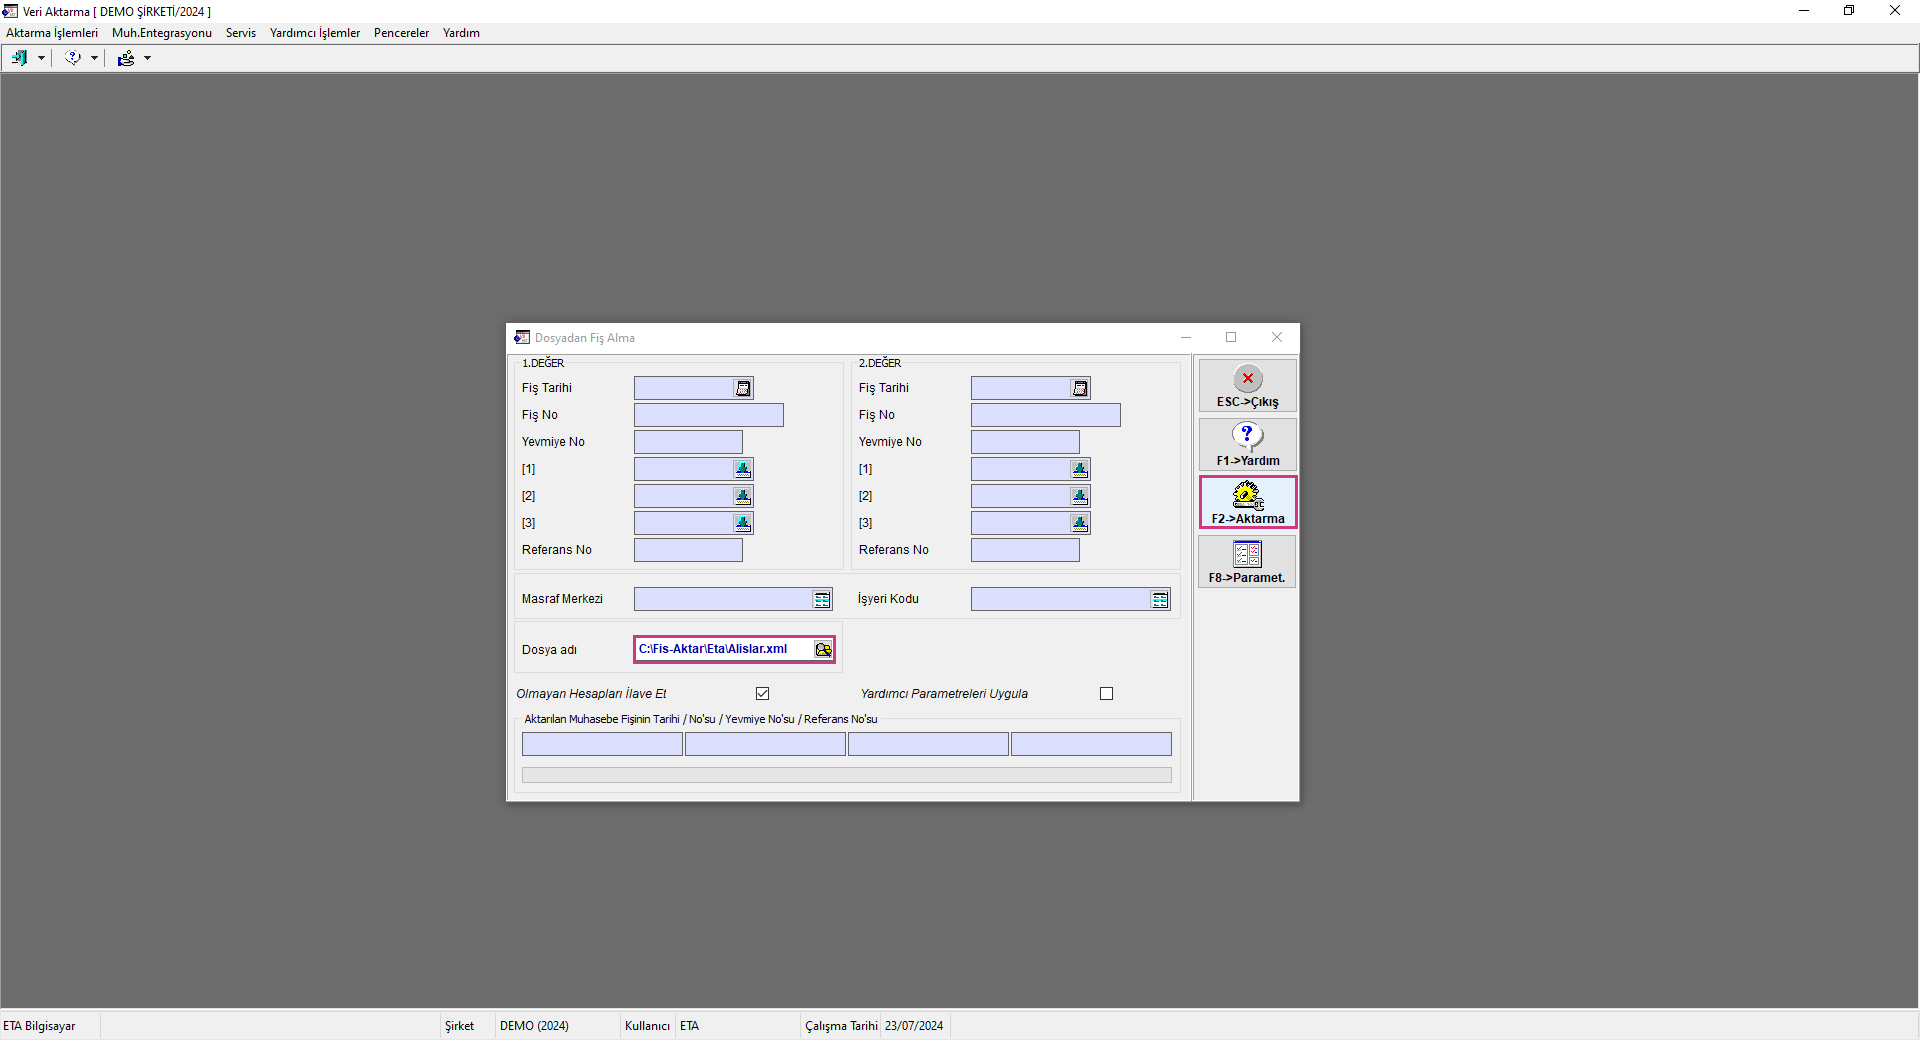Screen dimensions: 1920x1040
Task: Open calendar picker for 1.DEĞER Fiş Tarihi
Action: click(743, 388)
